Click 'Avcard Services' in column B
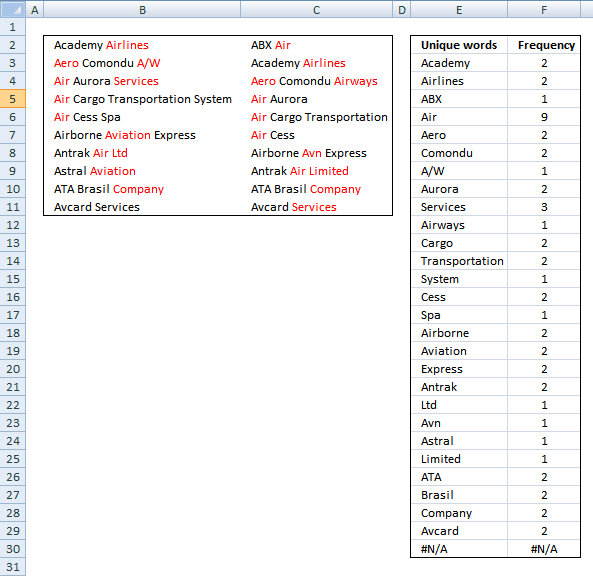Screen dimensions: 593x576 pyautogui.click(x=142, y=207)
